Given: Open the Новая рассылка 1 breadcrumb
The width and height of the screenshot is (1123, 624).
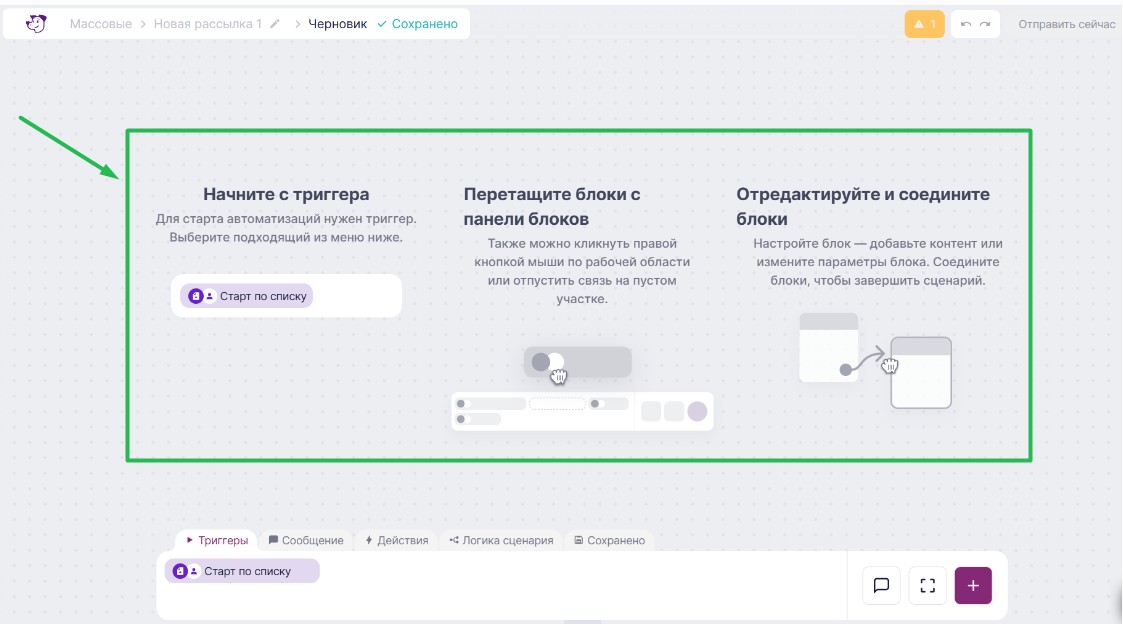Looking at the screenshot, I should tap(208, 24).
